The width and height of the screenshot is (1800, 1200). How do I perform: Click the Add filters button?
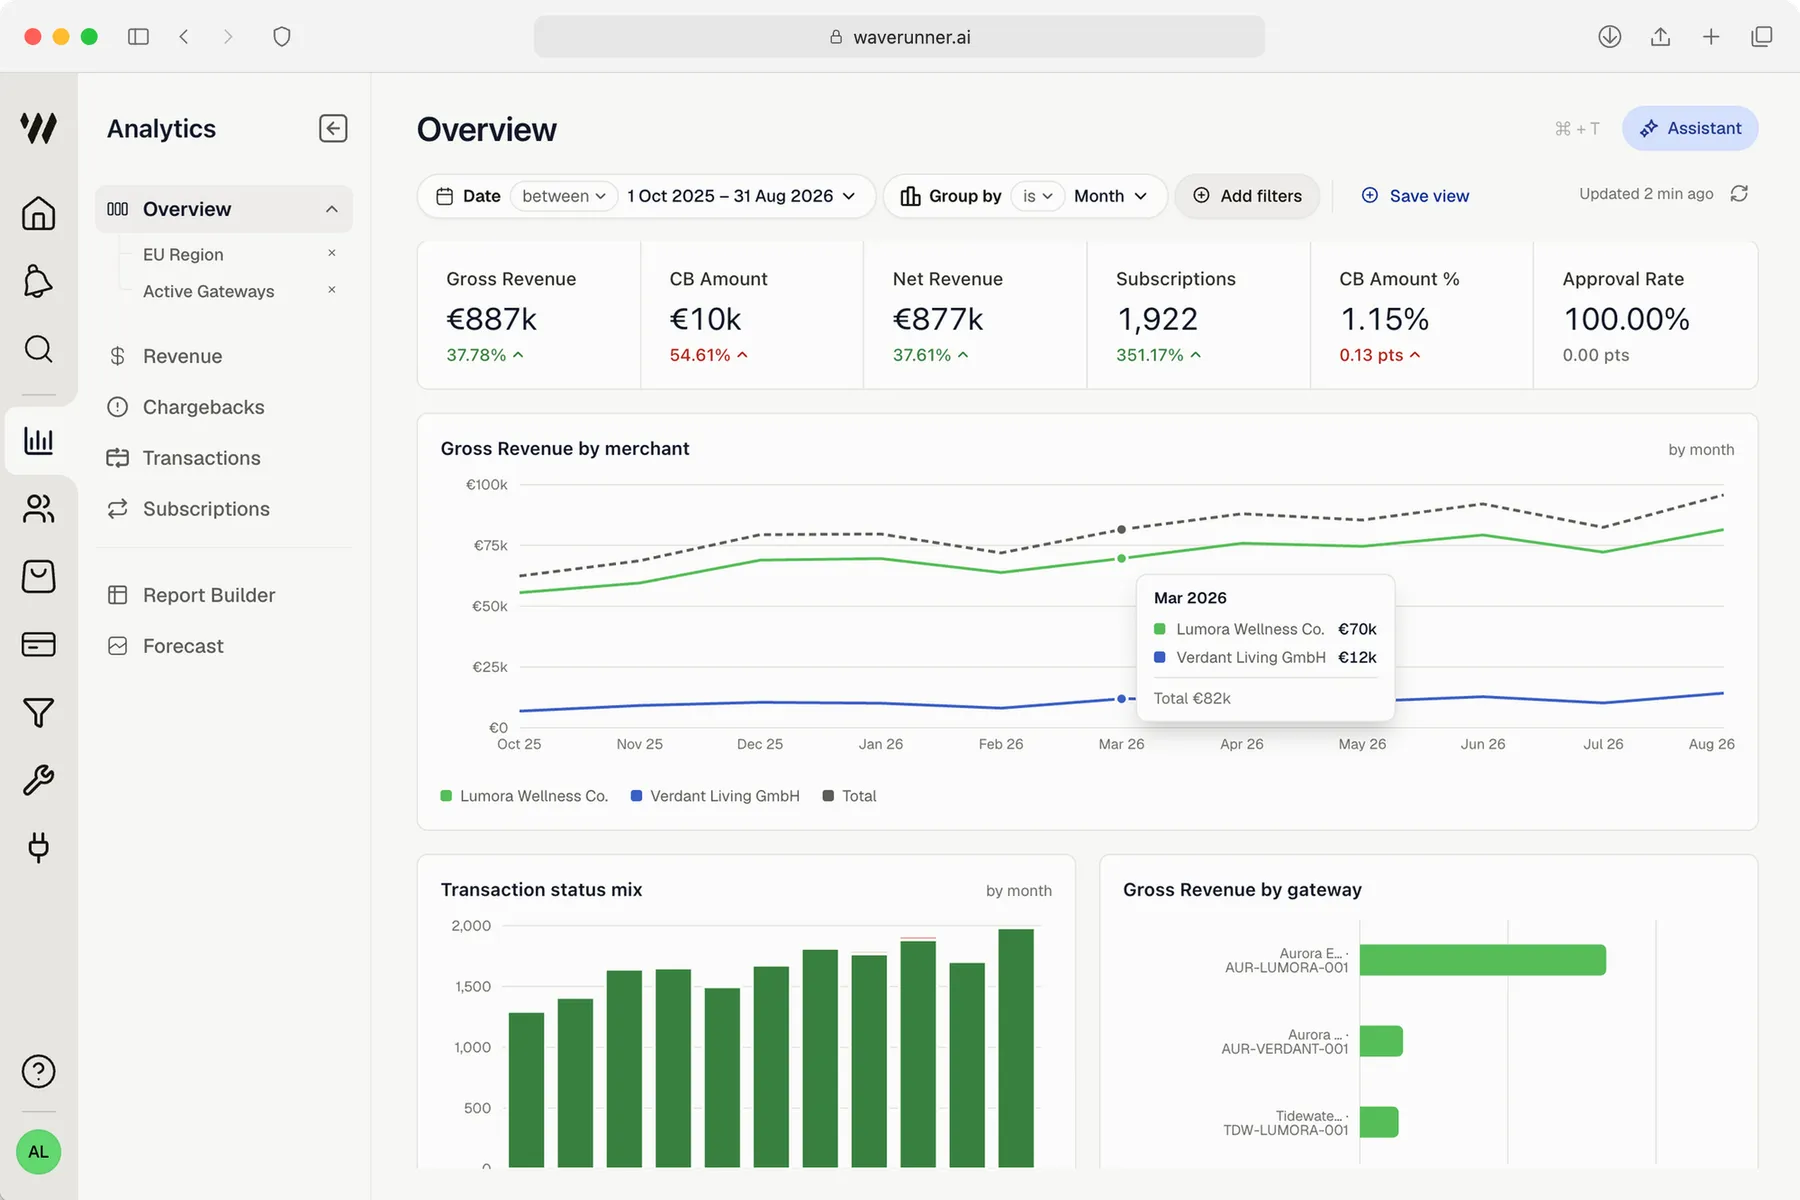[1247, 196]
